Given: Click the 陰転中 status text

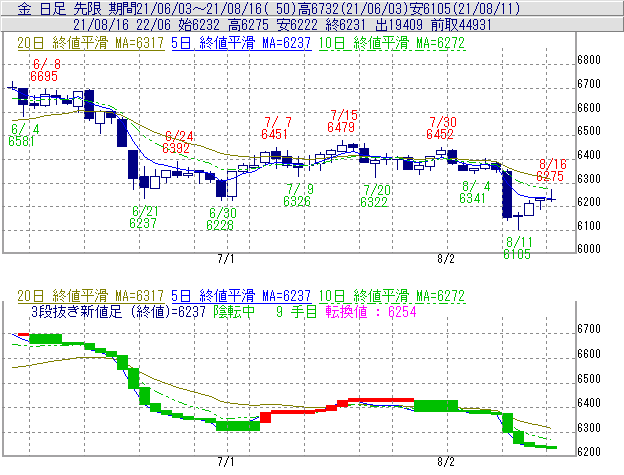Looking at the screenshot, I should coord(234,311).
